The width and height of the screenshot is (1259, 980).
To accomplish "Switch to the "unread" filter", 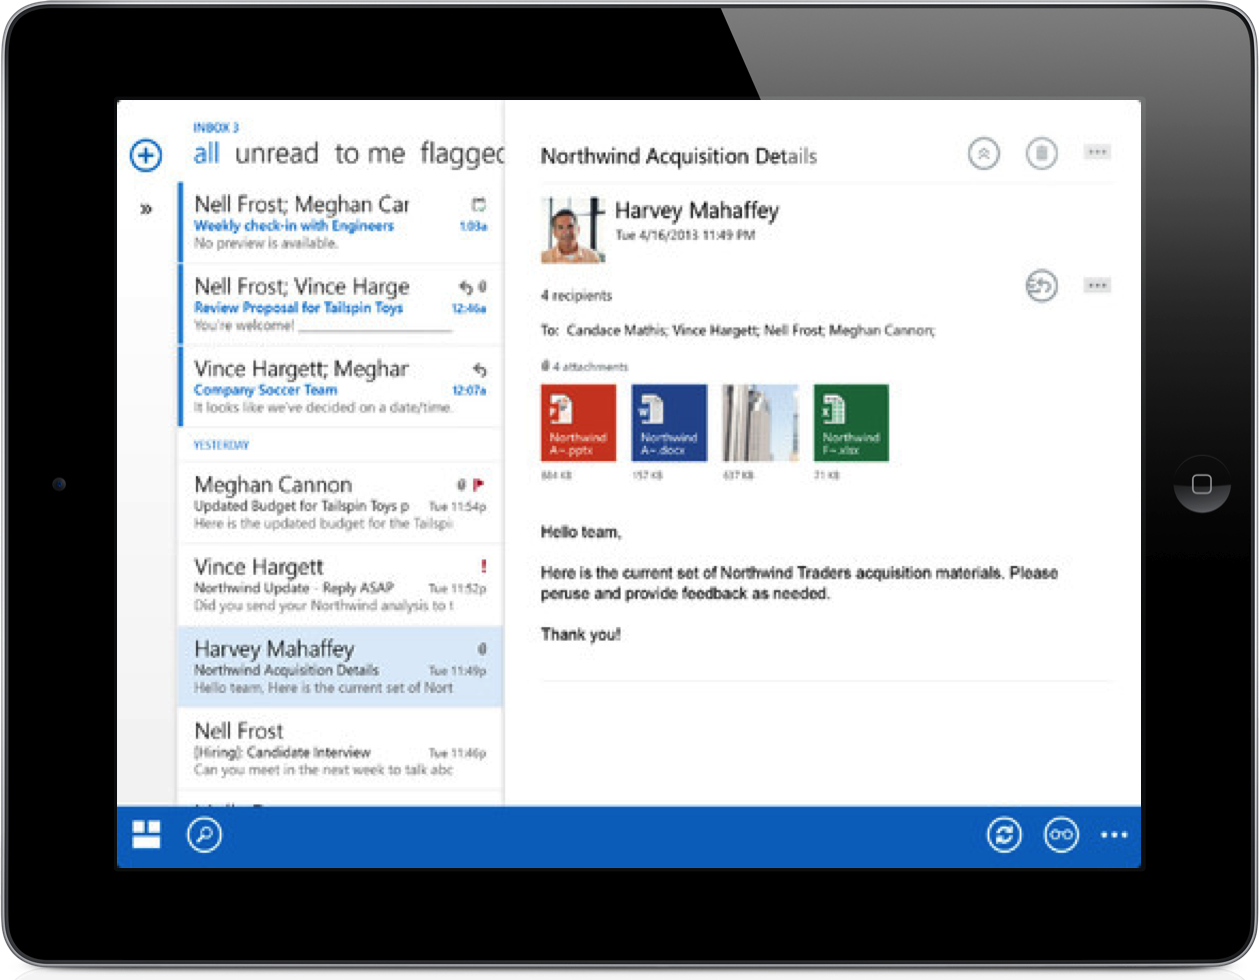I will [x=277, y=154].
